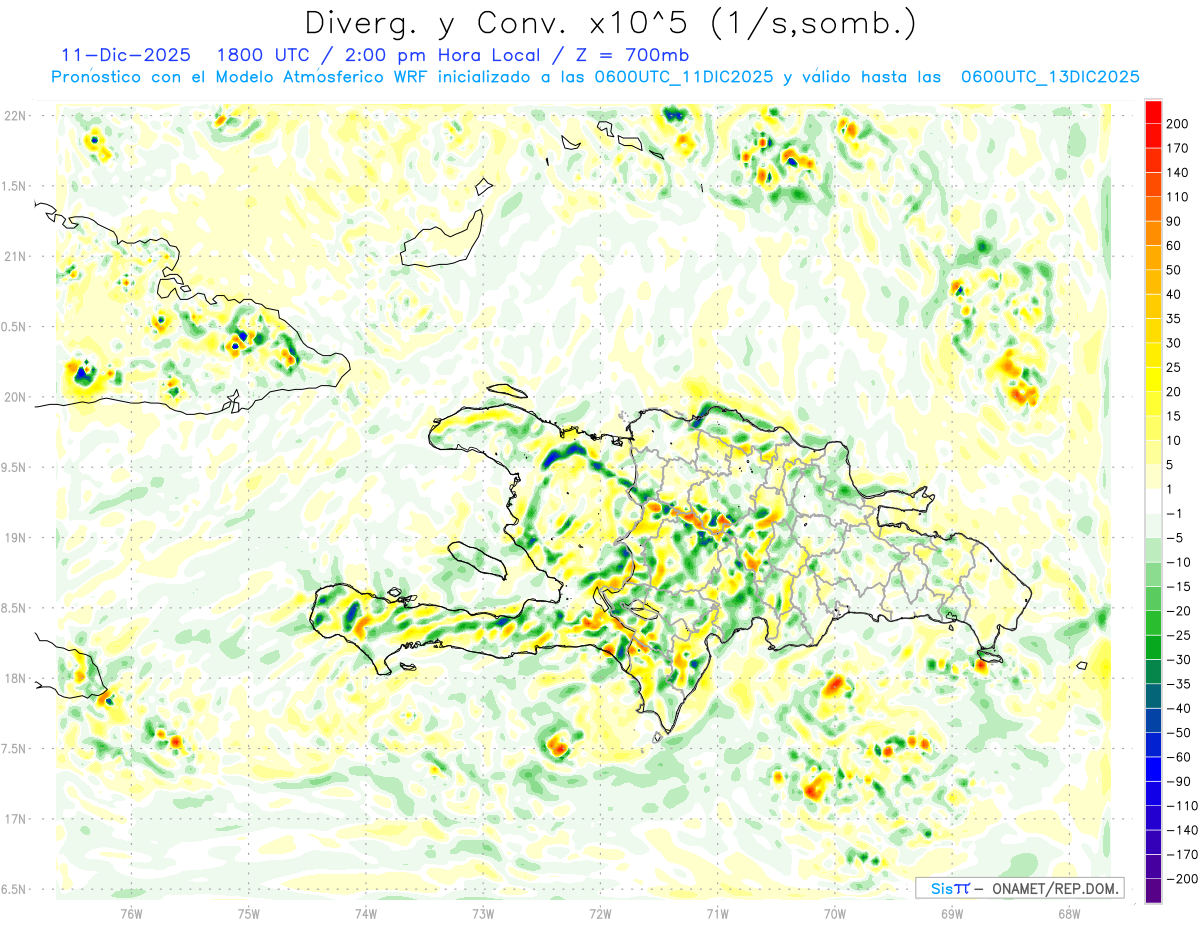Image resolution: width=1200 pixels, height=927 pixels.
Task: Click the "71W" longitude label
Action: pyautogui.click(x=717, y=912)
